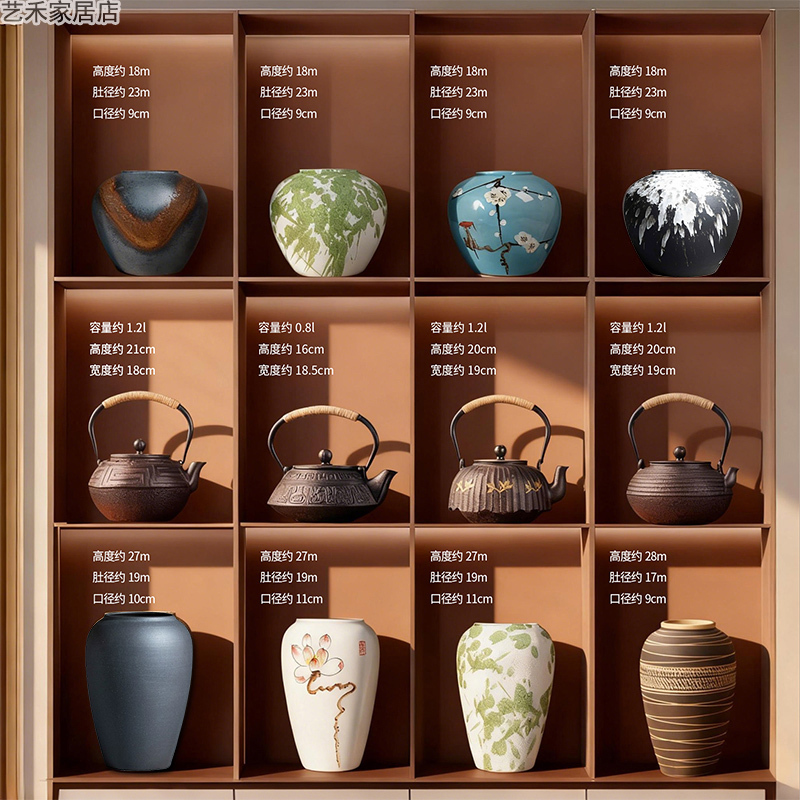Choose the tall matte dark gray vase
Screen dimensions: 800x800
coord(139,691)
